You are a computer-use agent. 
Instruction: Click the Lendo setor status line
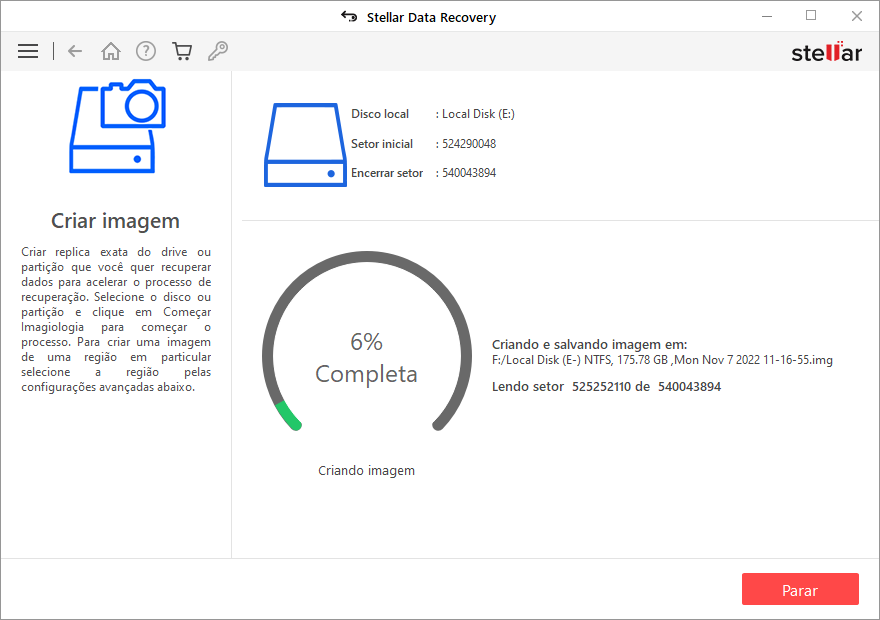click(606, 386)
